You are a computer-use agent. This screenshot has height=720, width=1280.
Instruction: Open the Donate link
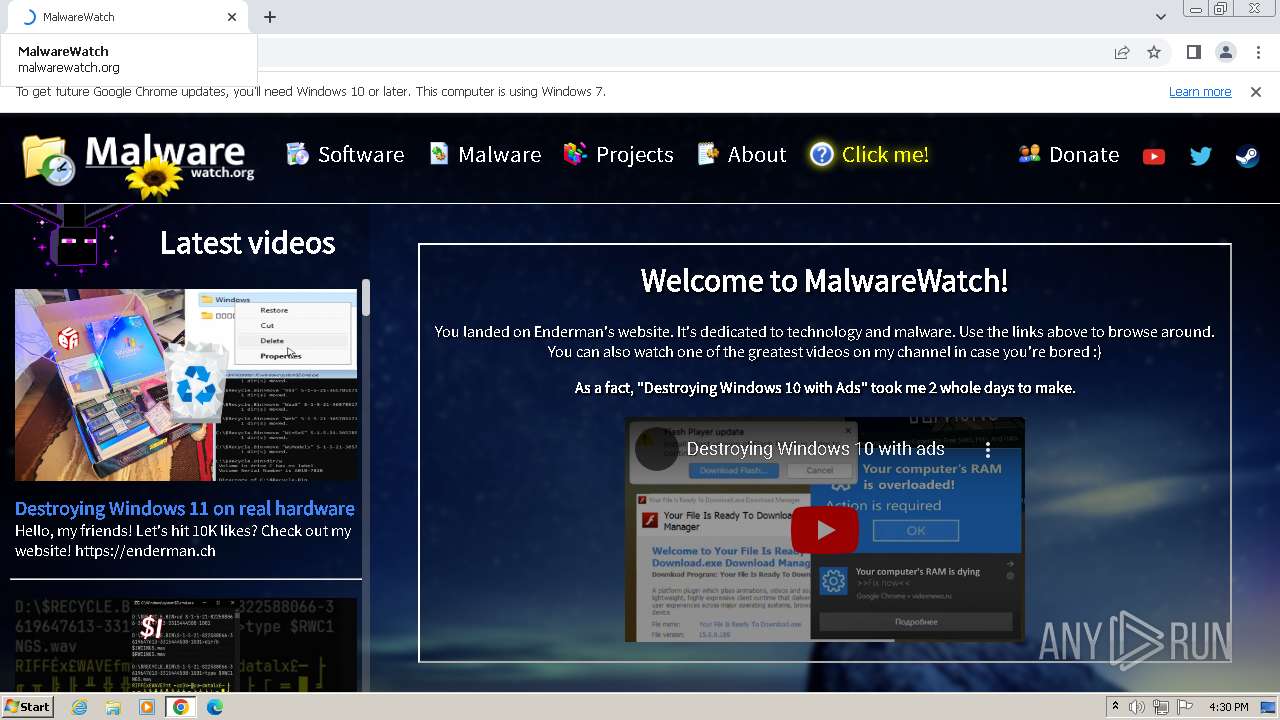click(x=1068, y=154)
